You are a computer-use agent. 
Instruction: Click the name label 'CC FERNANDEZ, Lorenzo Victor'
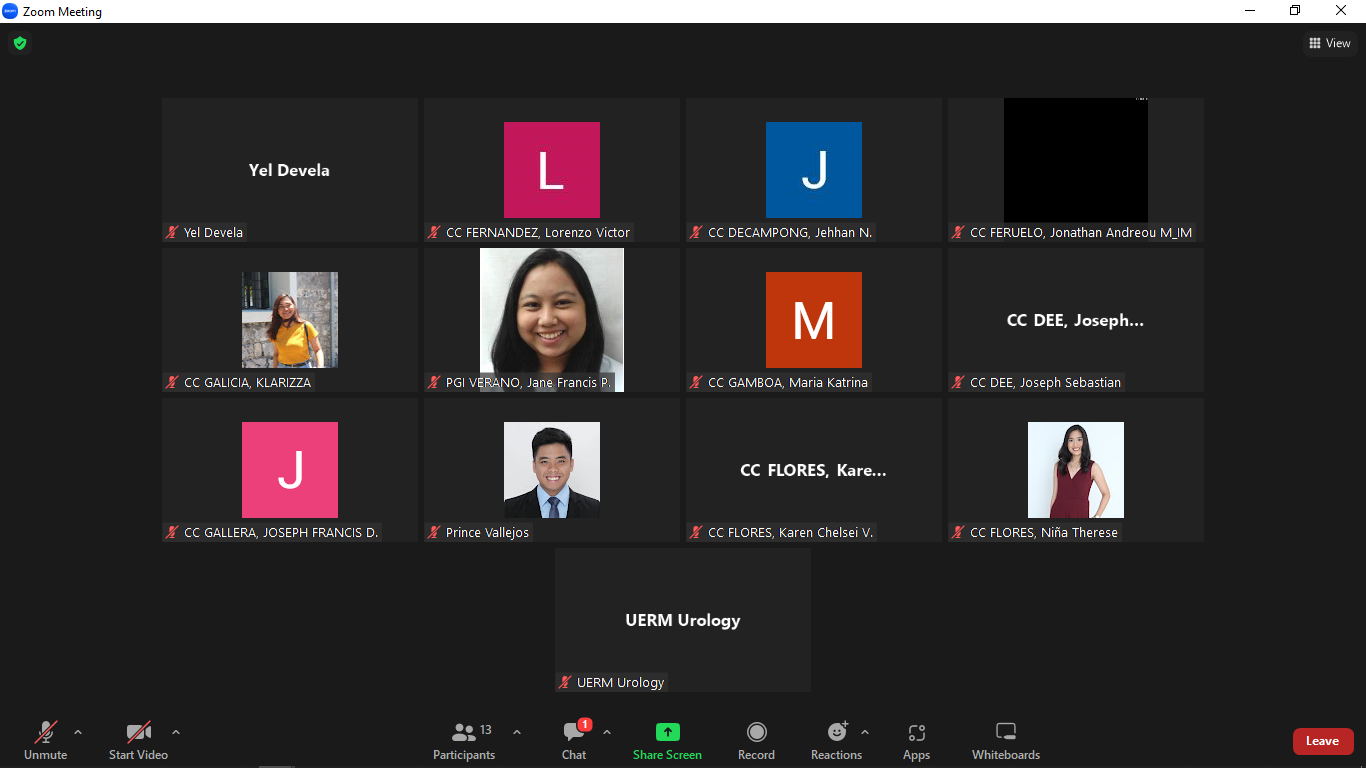pyautogui.click(x=538, y=232)
